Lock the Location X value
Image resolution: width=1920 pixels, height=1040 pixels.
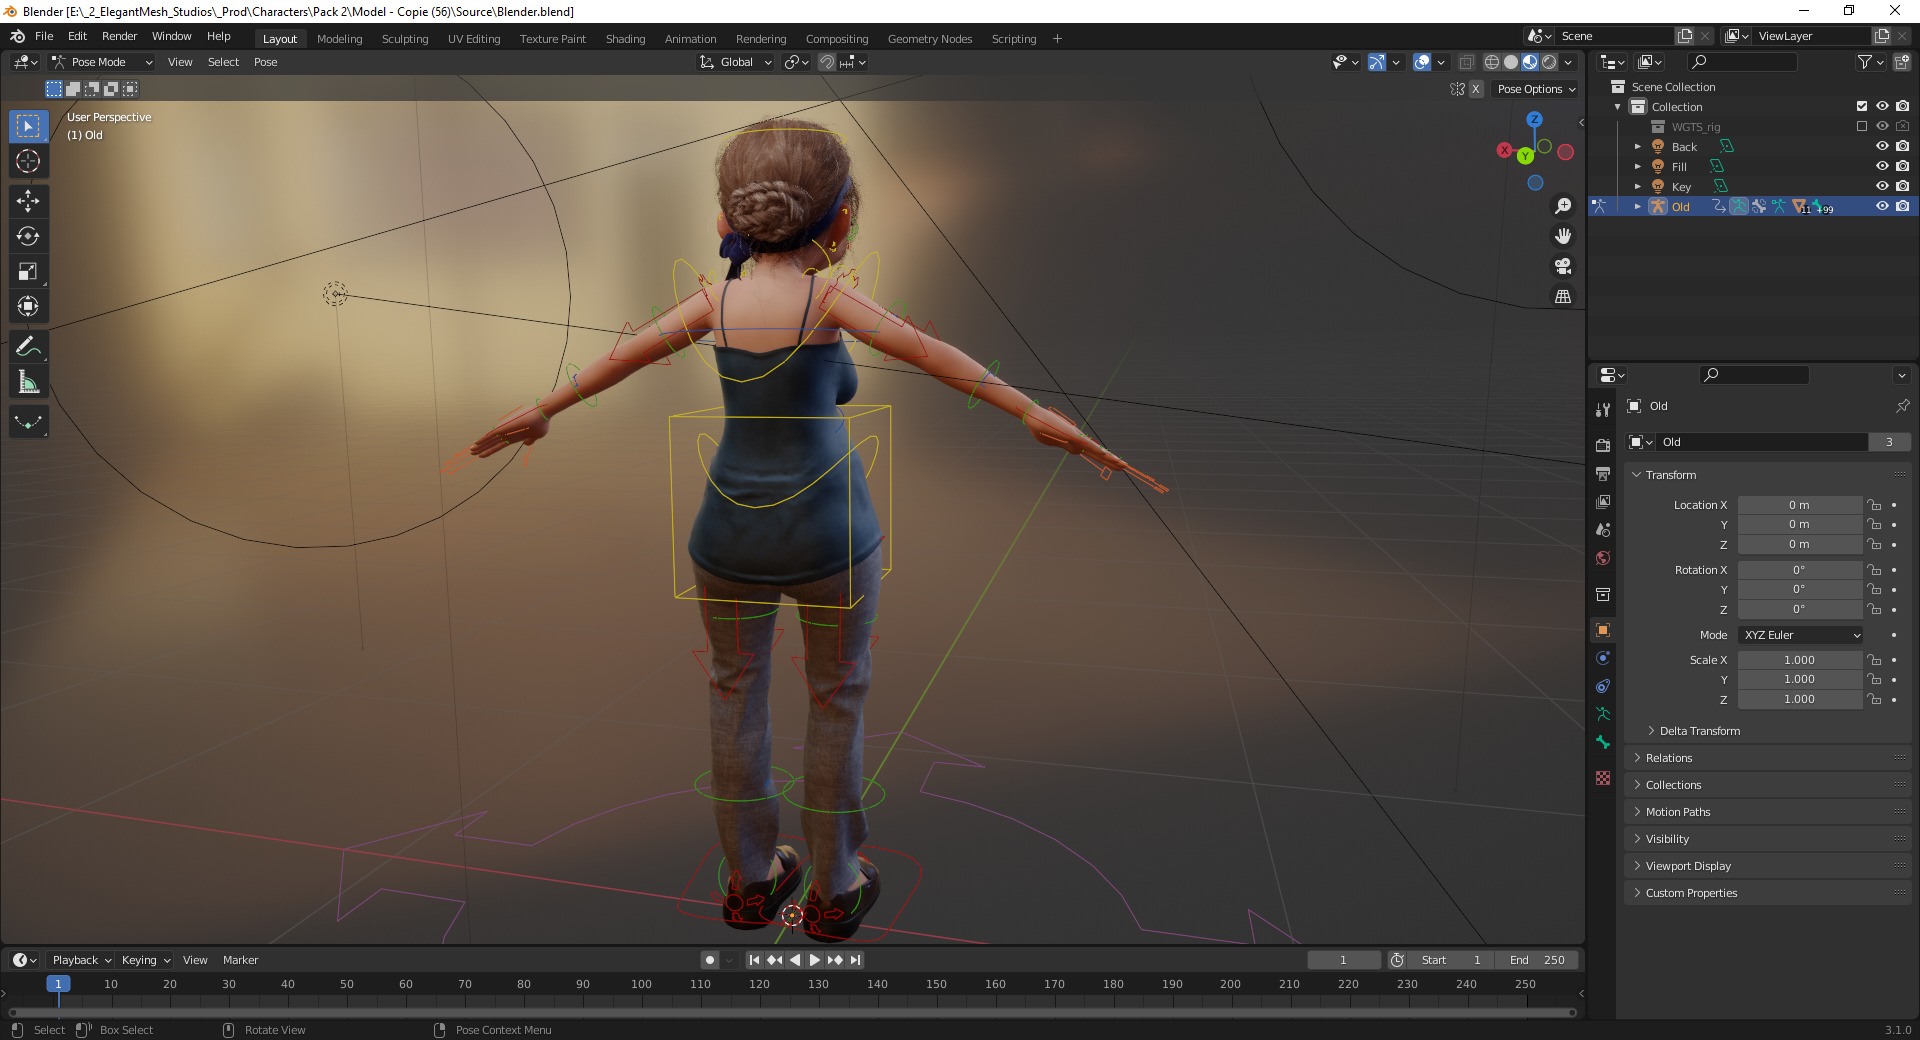[1875, 505]
